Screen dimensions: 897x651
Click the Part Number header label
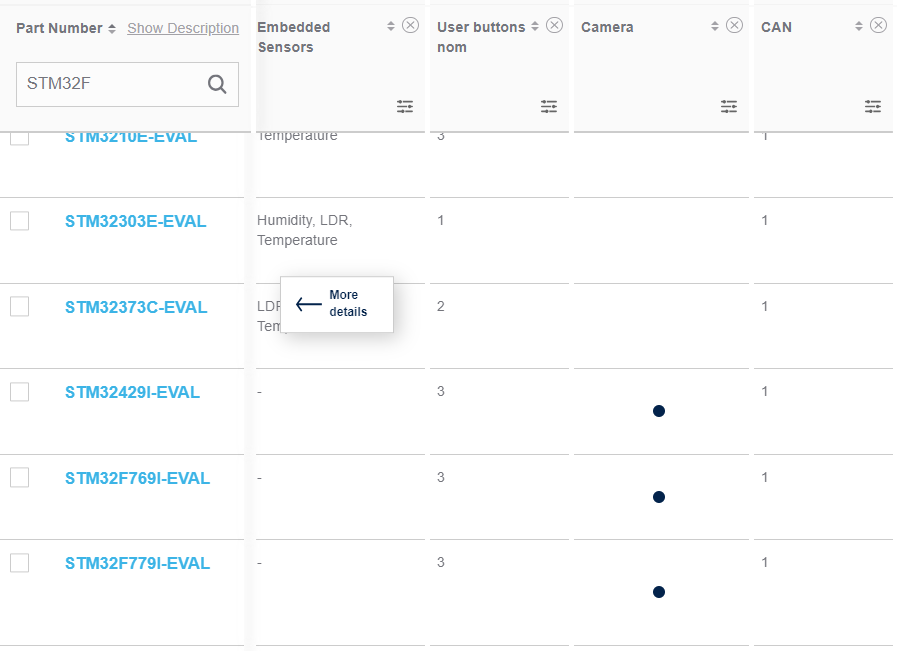click(x=59, y=28)
